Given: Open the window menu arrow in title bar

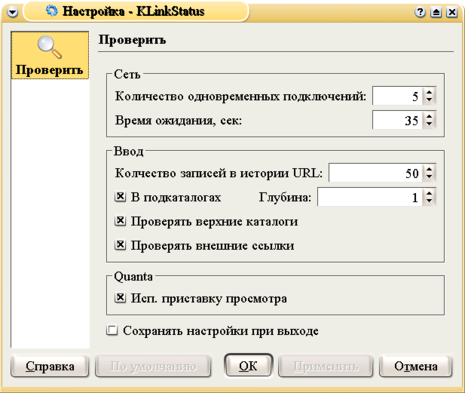Looking at the screenshot, I should [x=13, y=12].
